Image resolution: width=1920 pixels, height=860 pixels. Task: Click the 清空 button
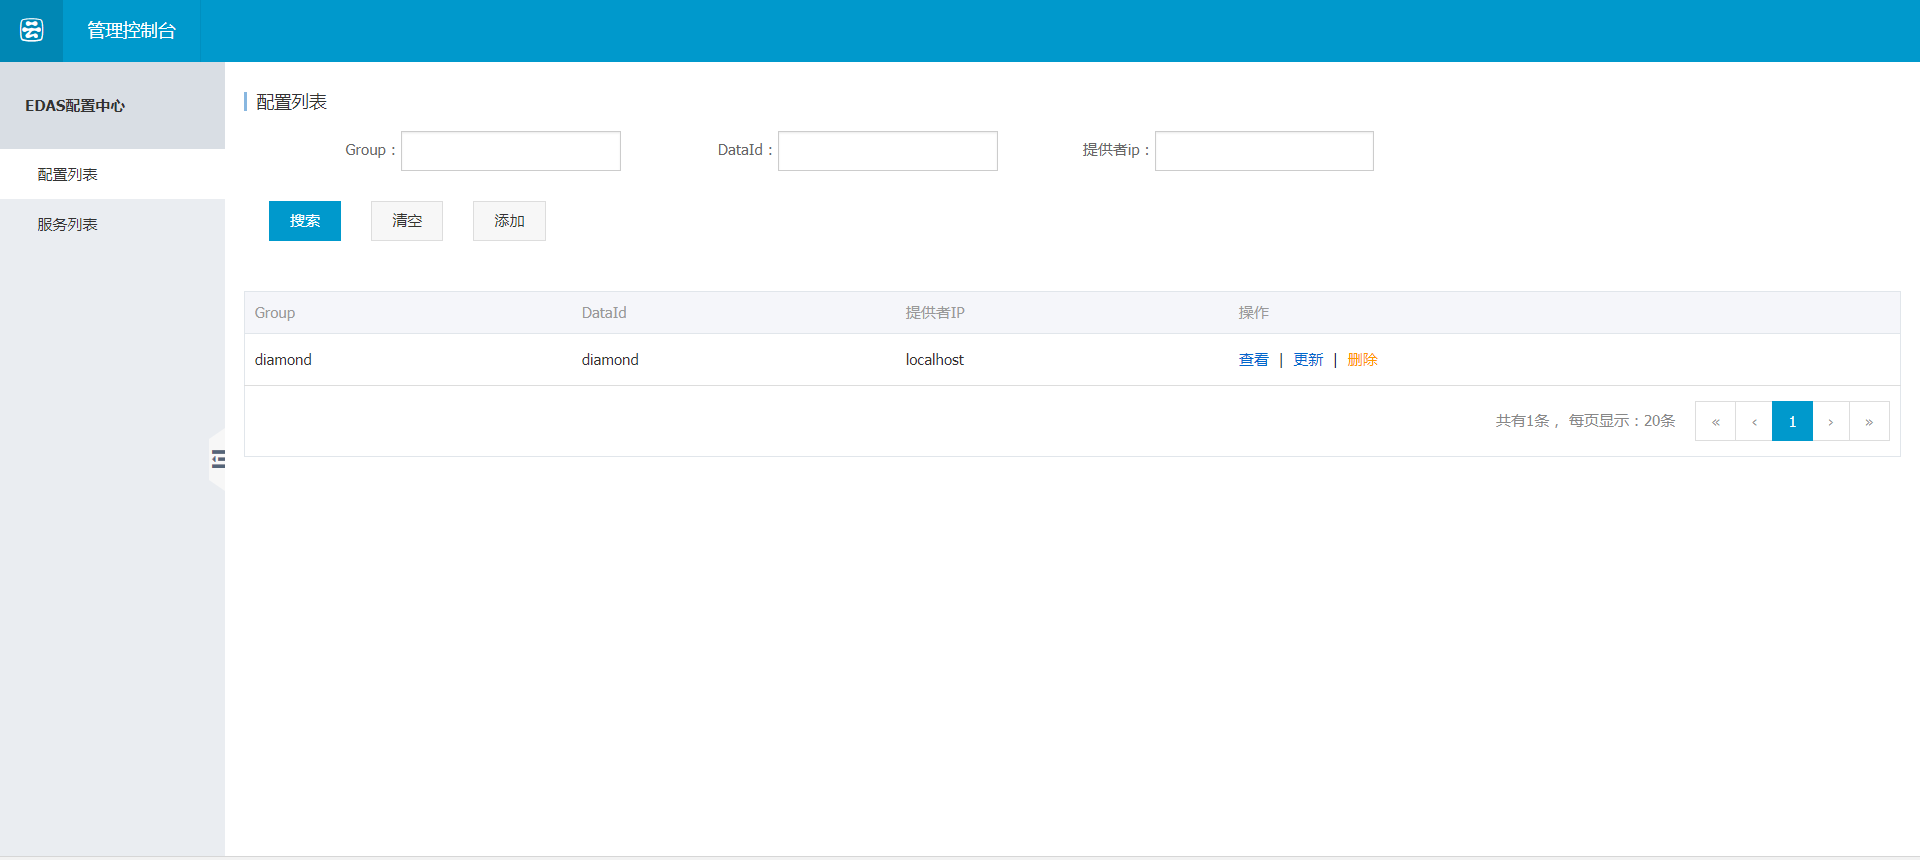pyautogui.click(x=407, y=221)
